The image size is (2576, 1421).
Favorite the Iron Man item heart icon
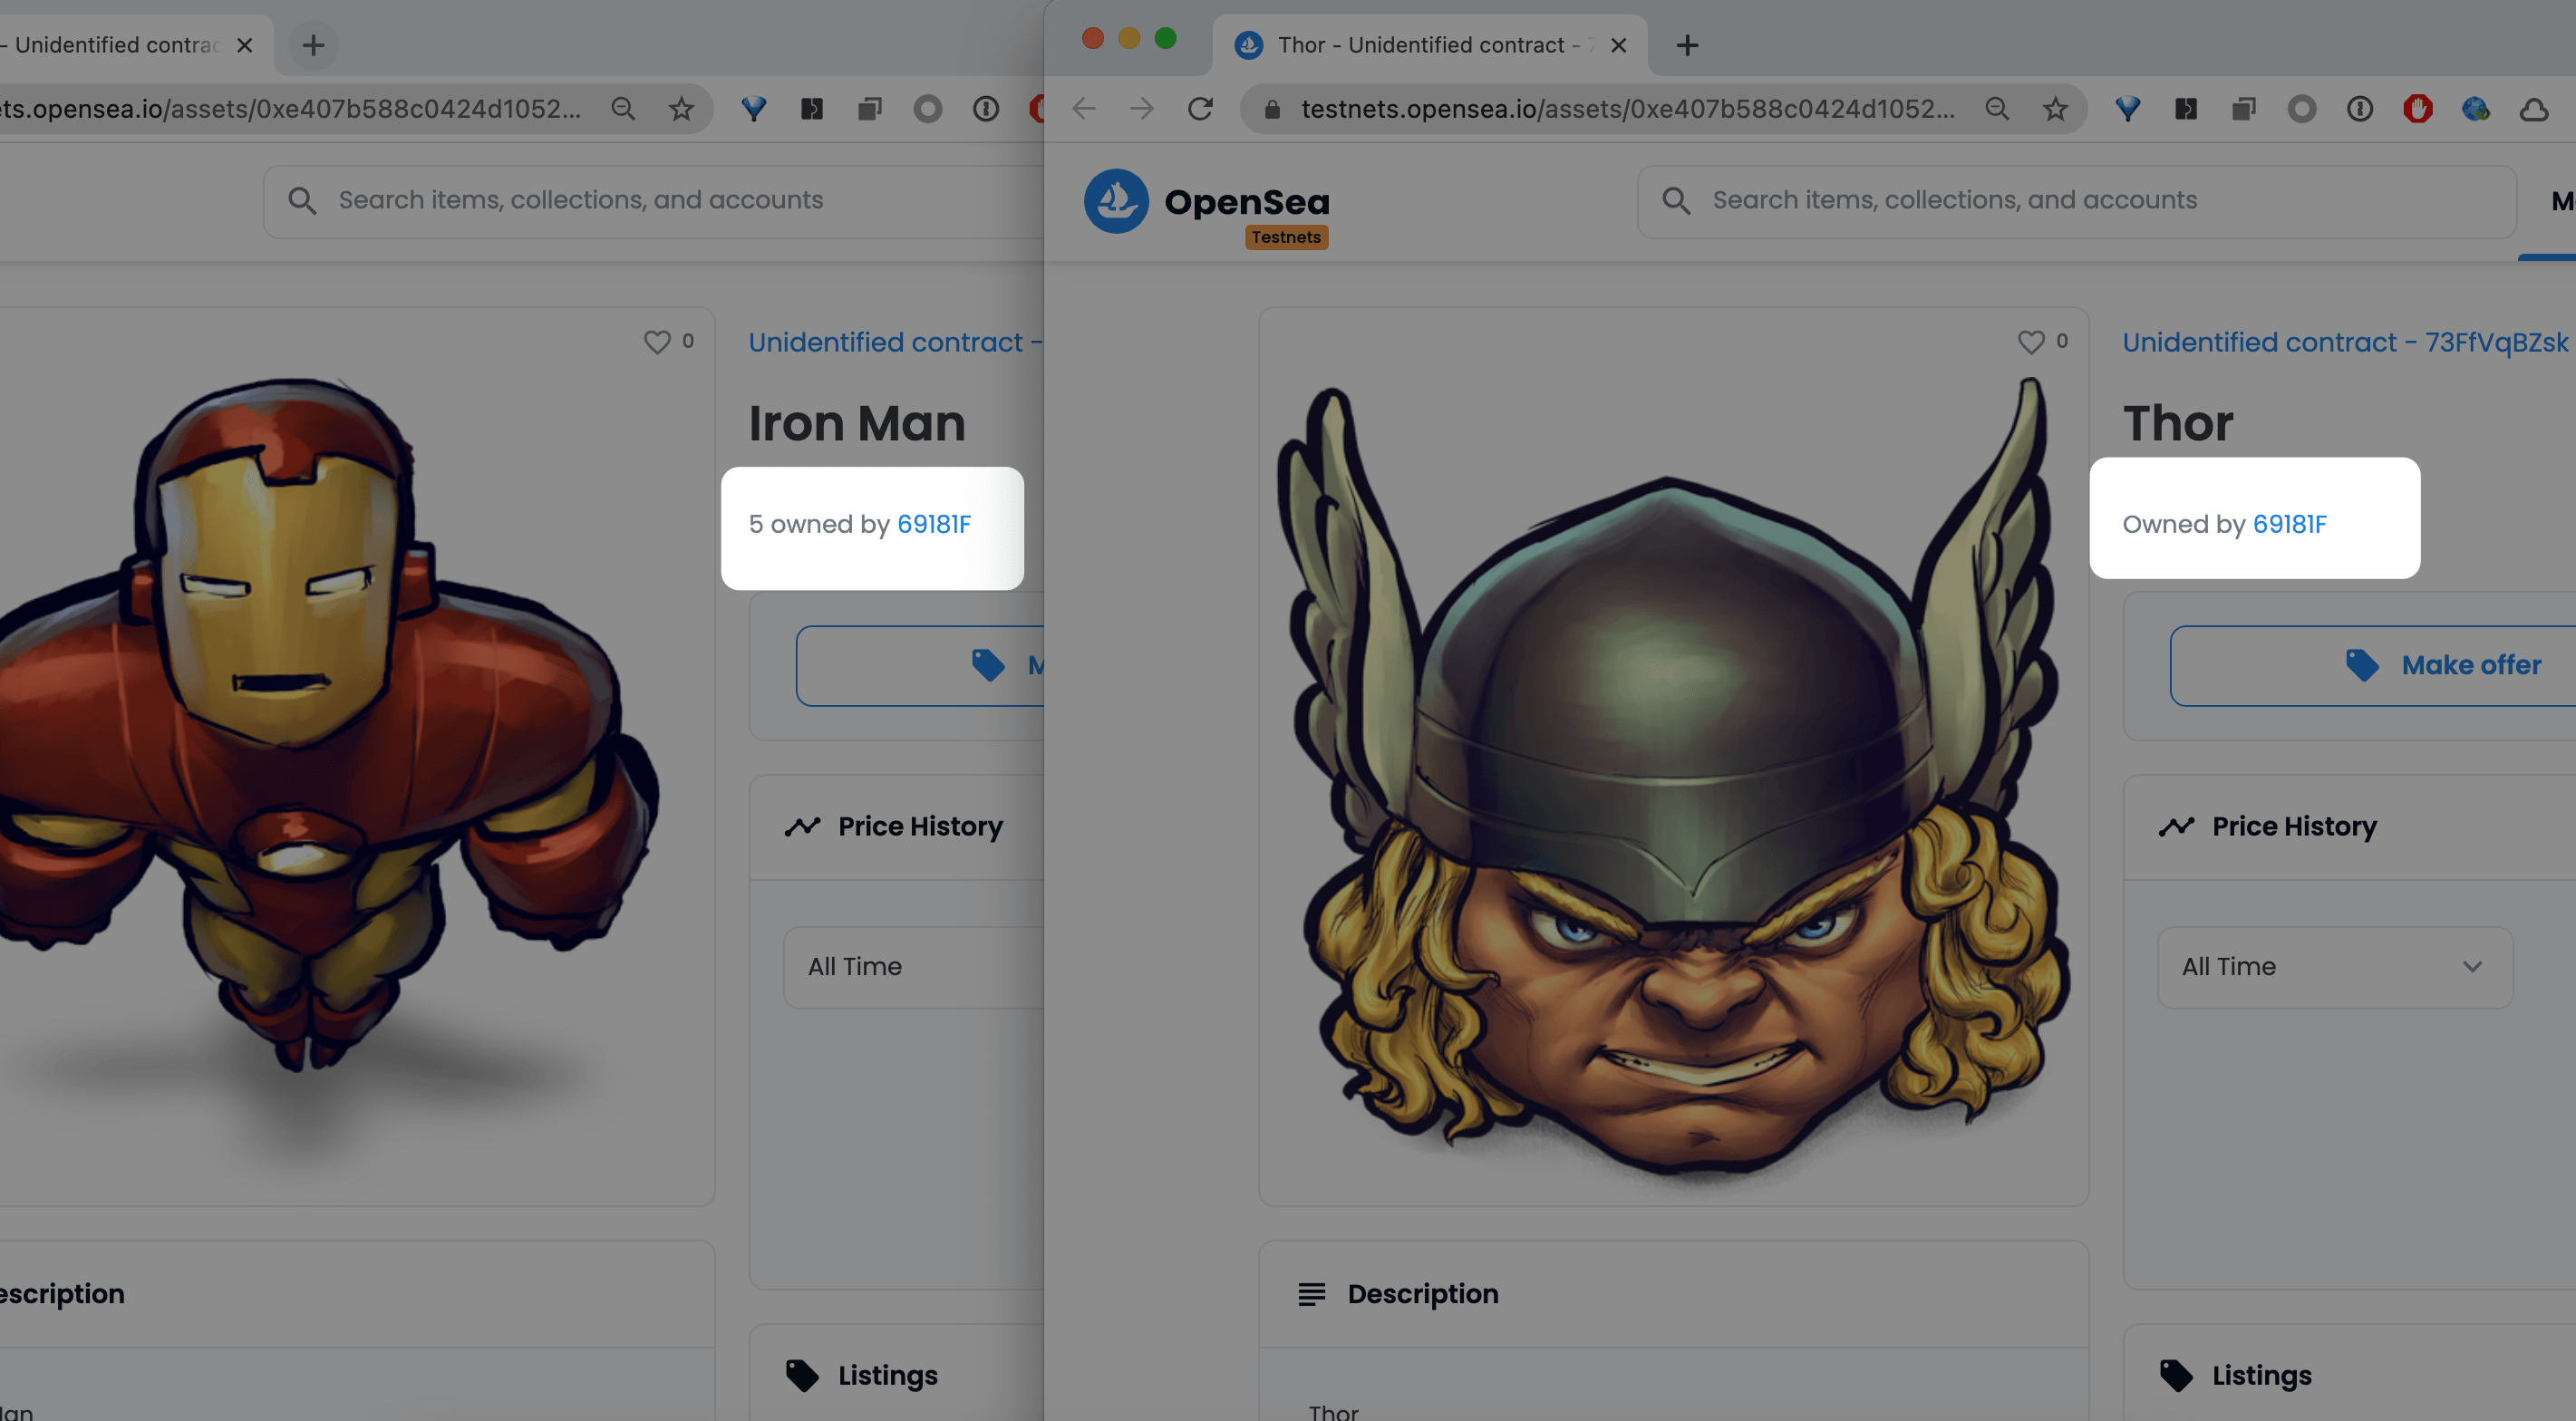656,342
